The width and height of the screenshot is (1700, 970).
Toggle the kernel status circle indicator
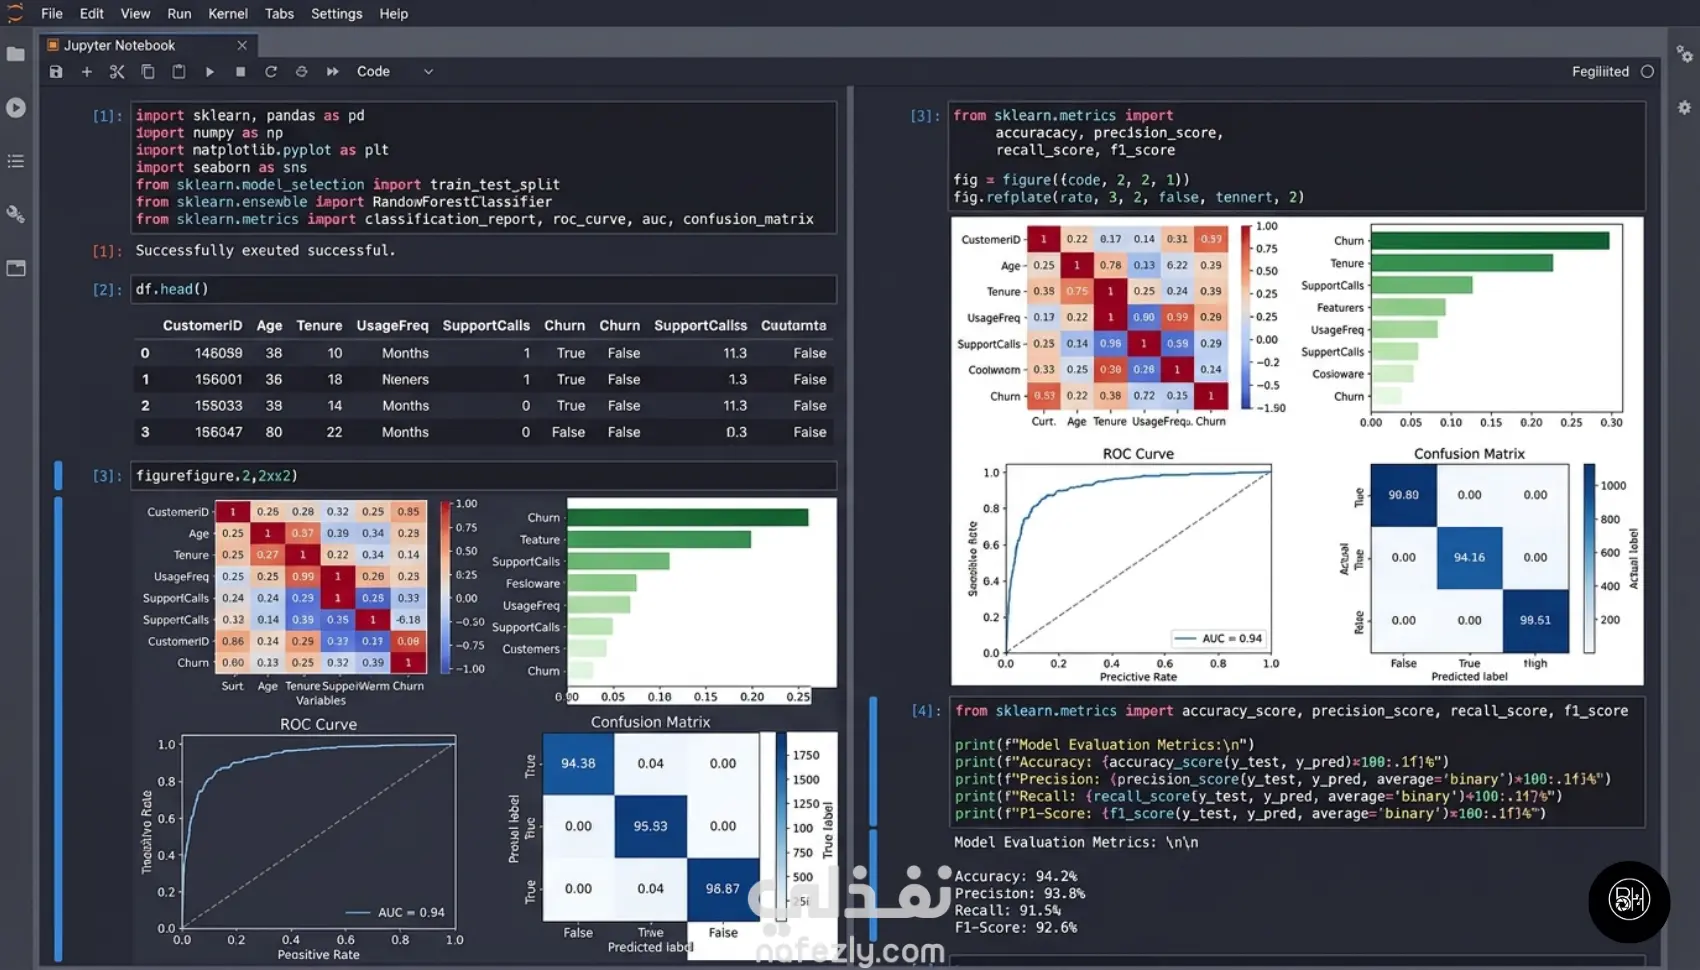coord(1647,72)
